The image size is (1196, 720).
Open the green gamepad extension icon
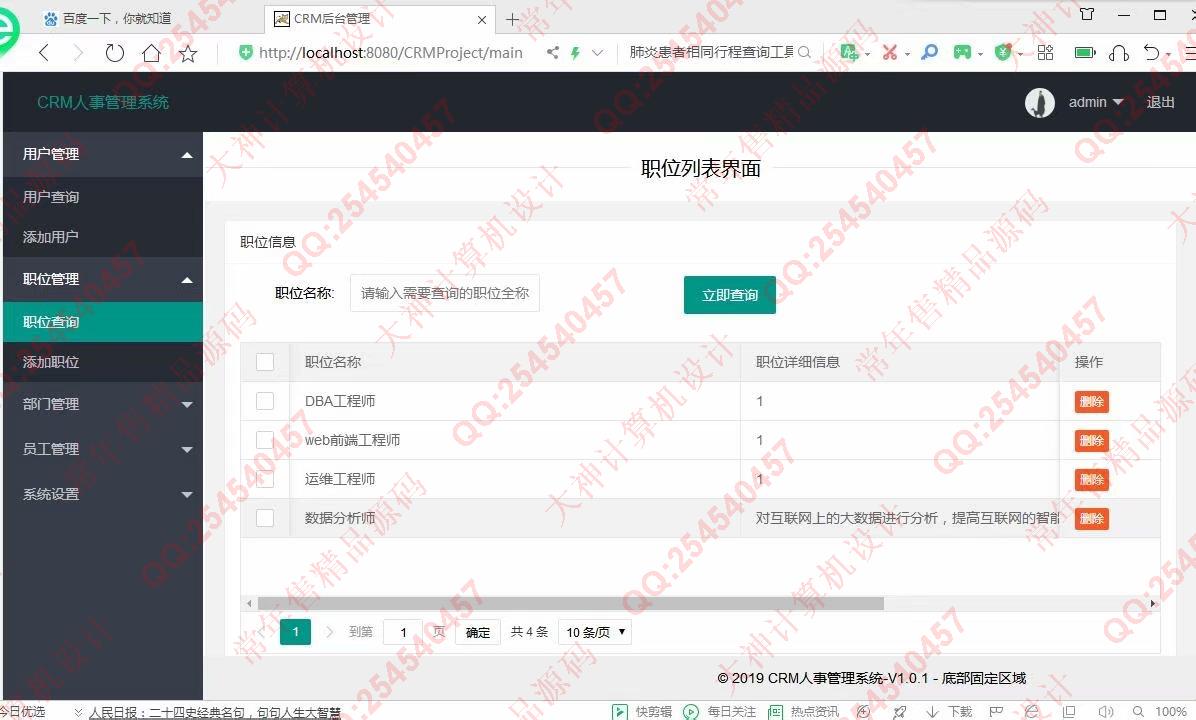(963, 52)
